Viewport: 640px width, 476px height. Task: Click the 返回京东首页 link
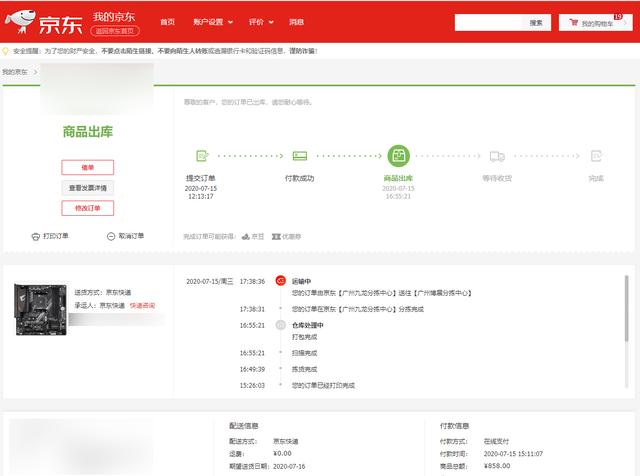point(115,31)
